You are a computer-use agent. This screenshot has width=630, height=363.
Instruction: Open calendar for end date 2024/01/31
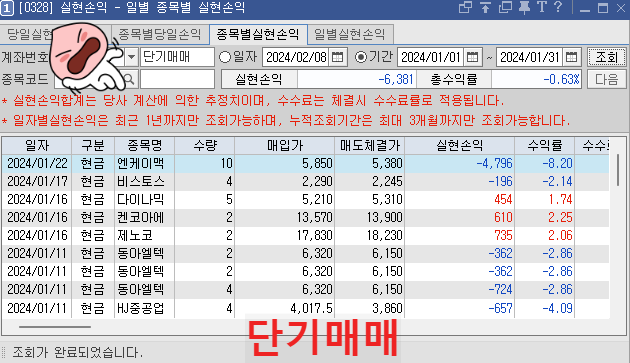pyautogui.click(x=571, y=57)
